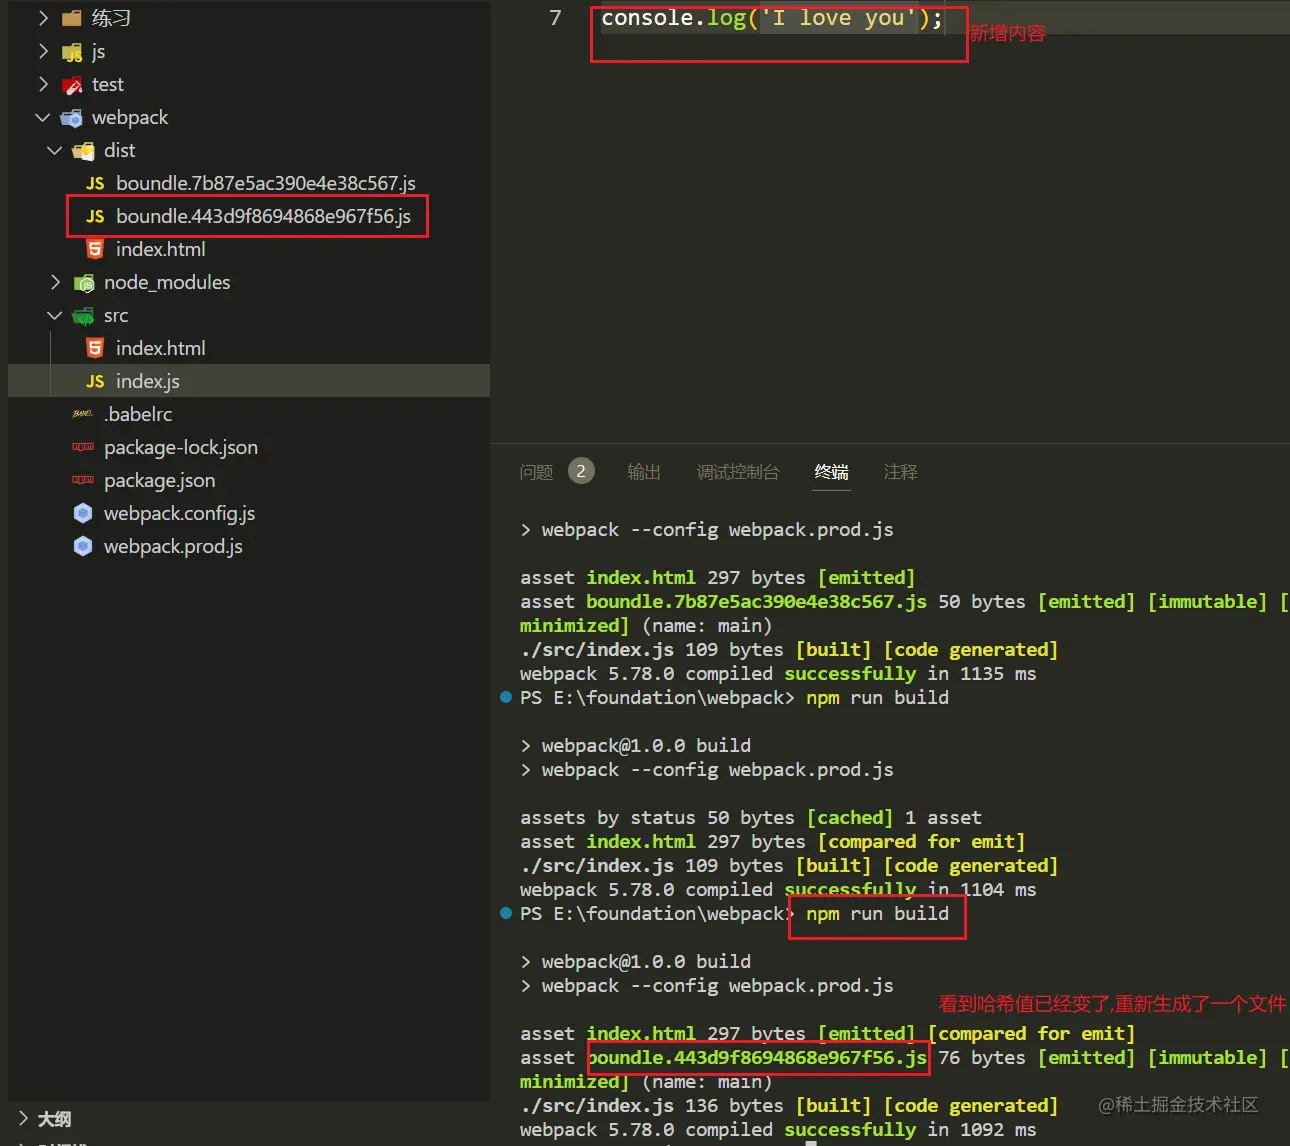Viewport: 1290px width, 1146px height.
Task: Click HTML5 icon of dist index.html
Action: pos(95,250)
